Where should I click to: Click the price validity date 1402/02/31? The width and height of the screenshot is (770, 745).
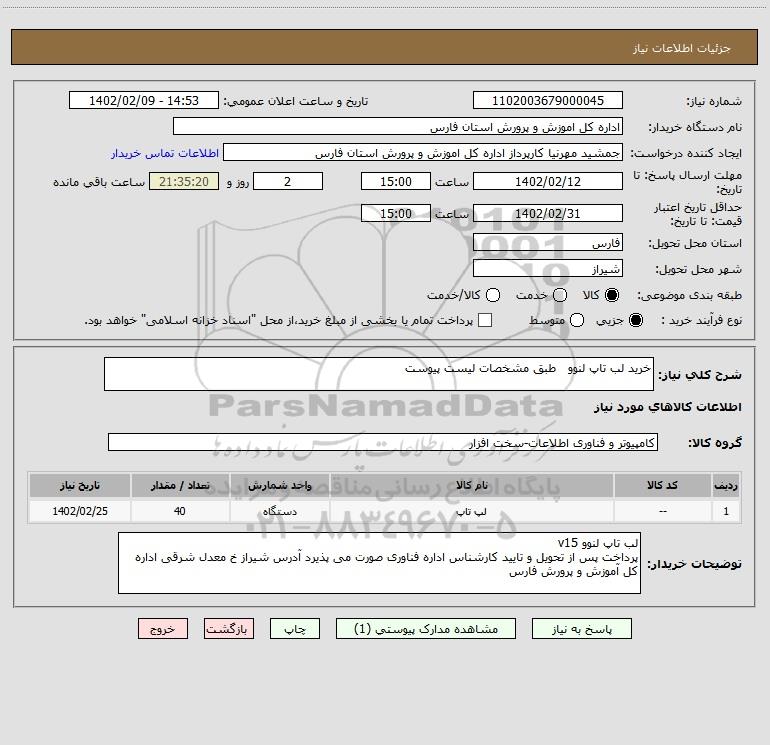tap(548, 213)
